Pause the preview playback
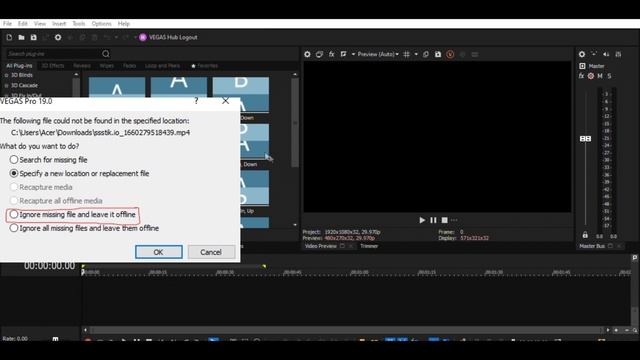Viewport: 640px width, 360px height. click(x=433, y=220)
